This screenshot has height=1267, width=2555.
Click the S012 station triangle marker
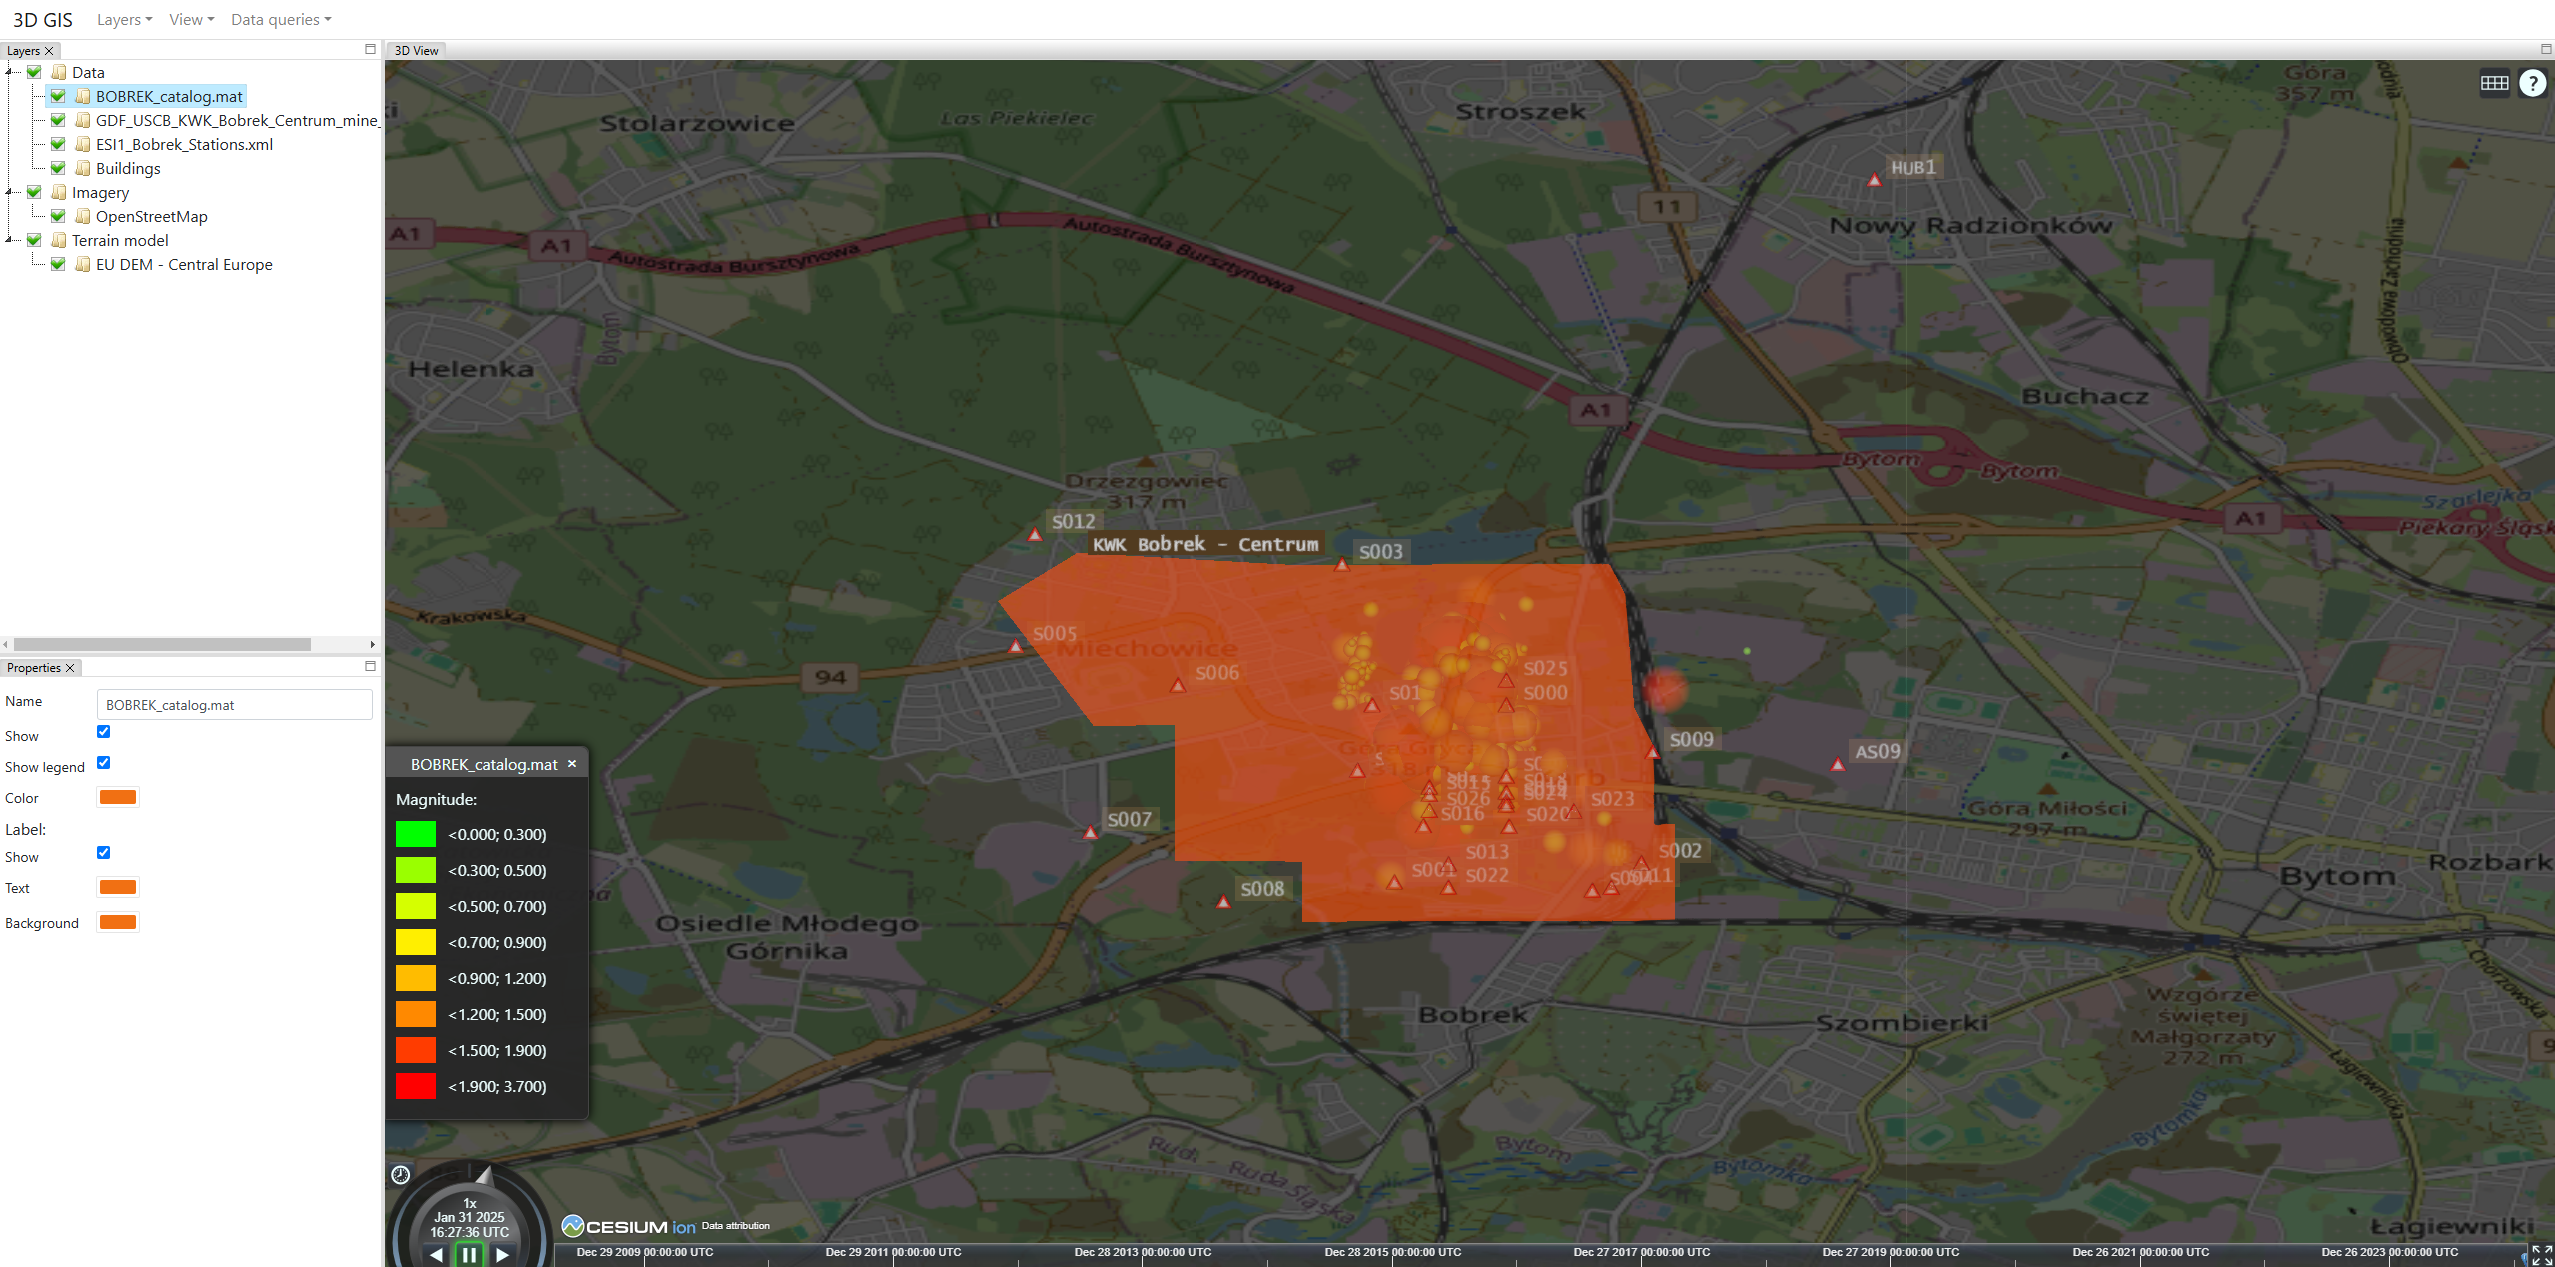tap(1035, 535)
